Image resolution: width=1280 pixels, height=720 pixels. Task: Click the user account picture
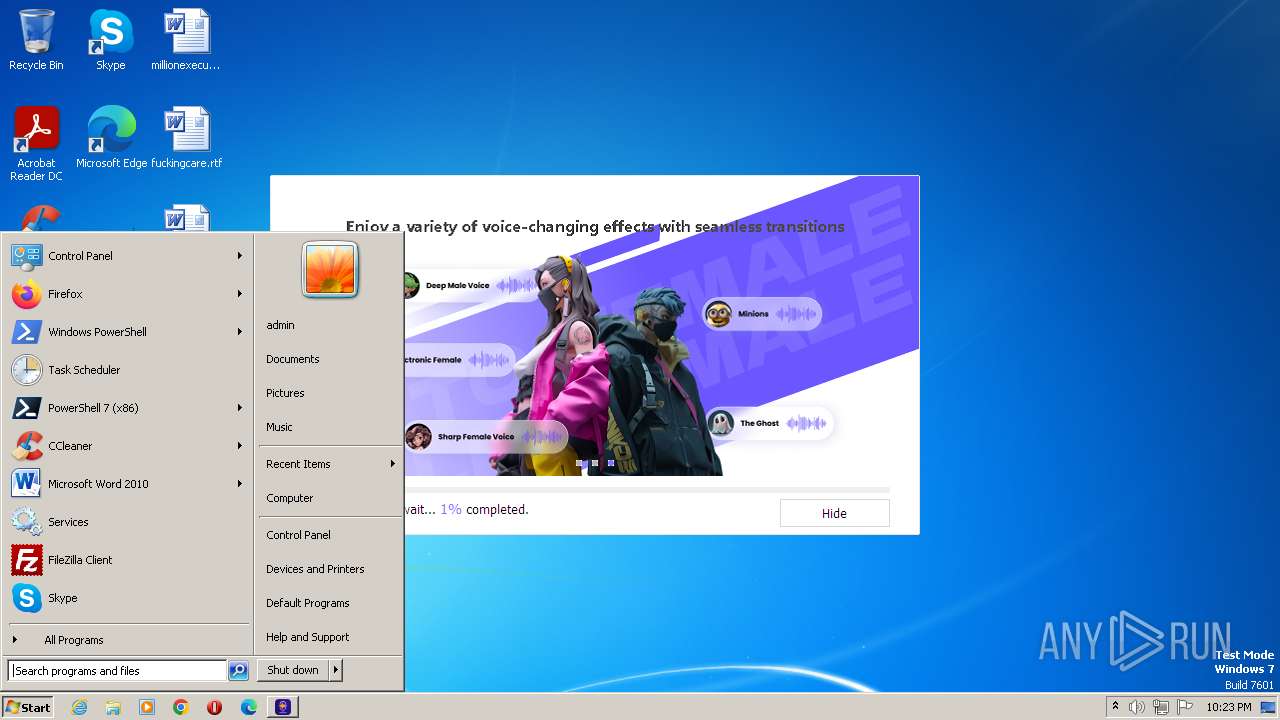(330, 269)
